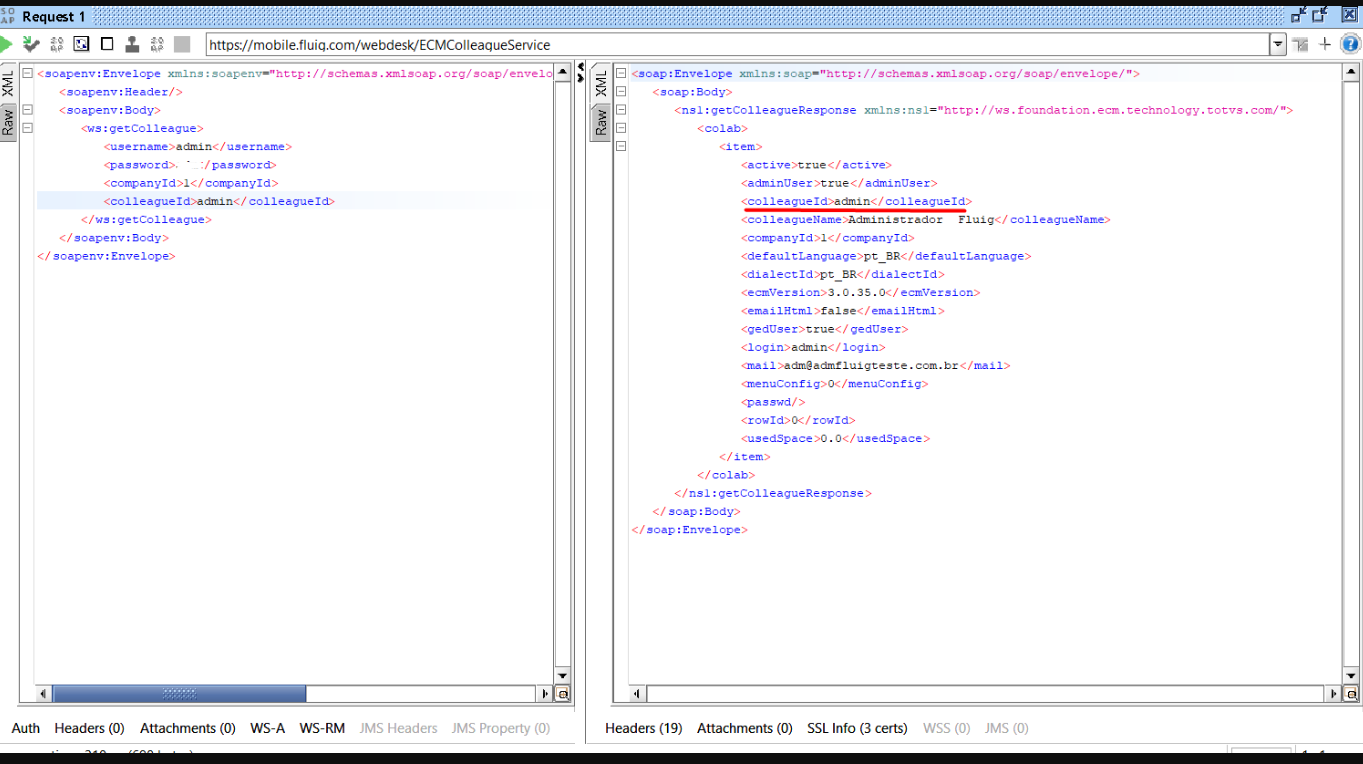The image size is (1363, 764).
Task: Click the username value admin in request
Action: pyautogui.click(x=194, y=147)
